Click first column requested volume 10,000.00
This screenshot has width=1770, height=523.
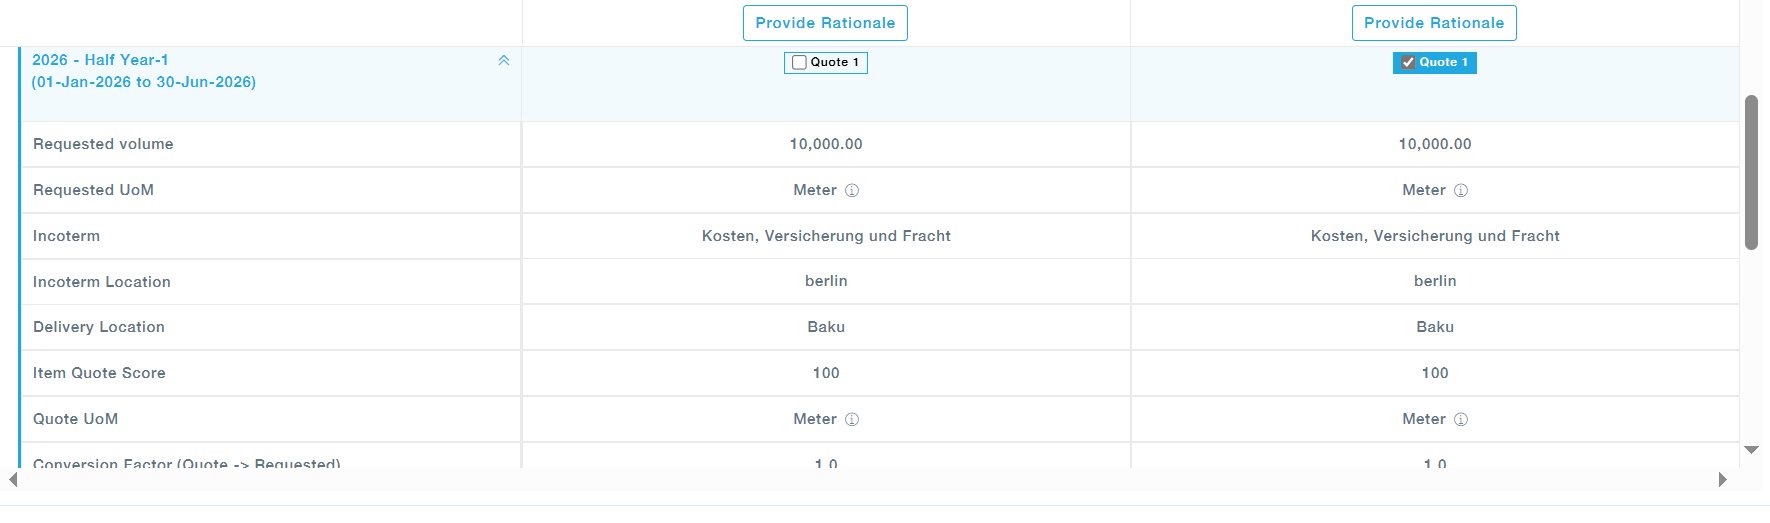tap(826, 144)
